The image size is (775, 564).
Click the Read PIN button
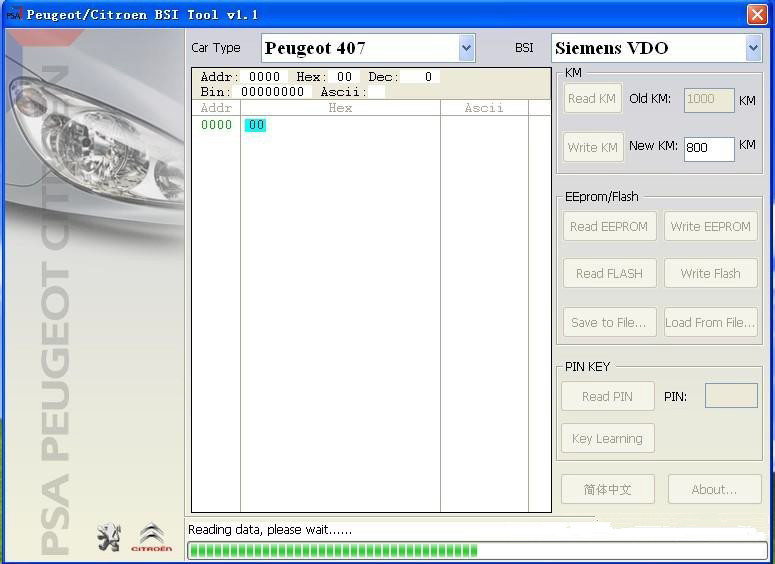pyautogui.click(x=607, y=396)
